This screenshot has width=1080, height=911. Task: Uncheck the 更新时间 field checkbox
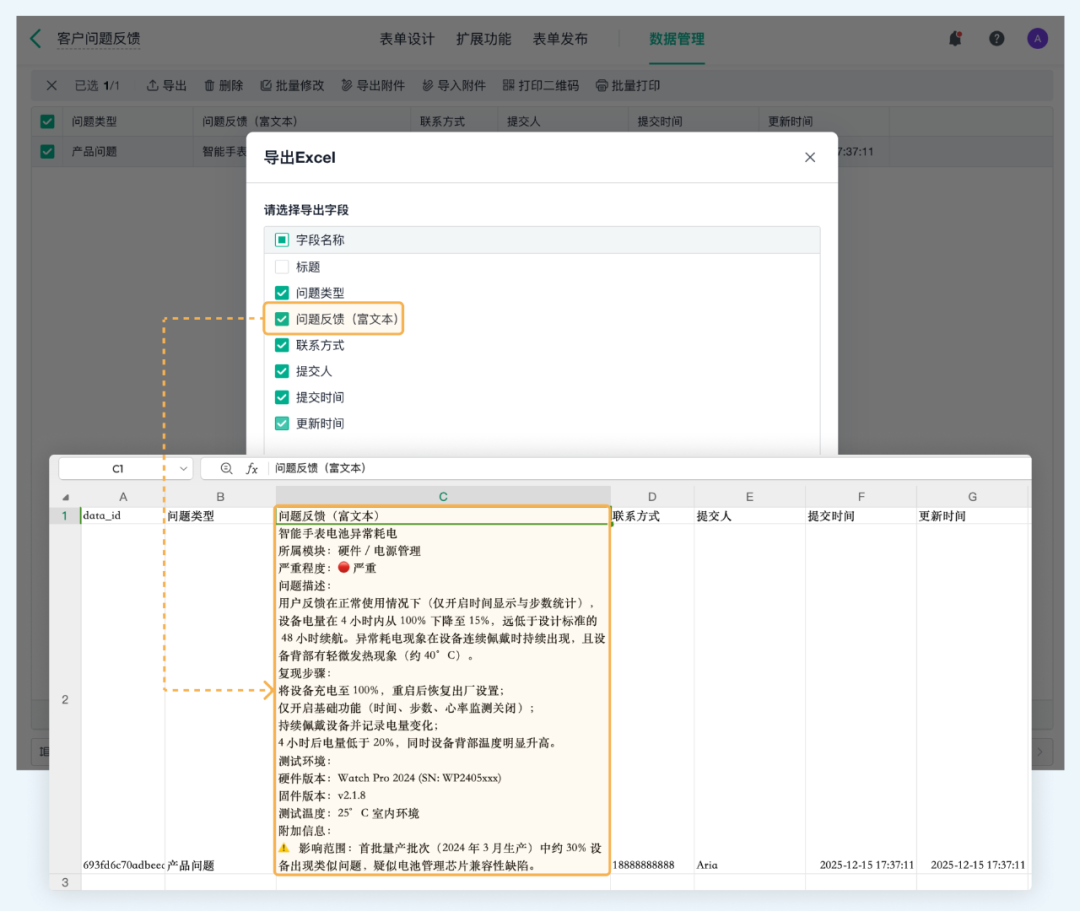[282, 423]
